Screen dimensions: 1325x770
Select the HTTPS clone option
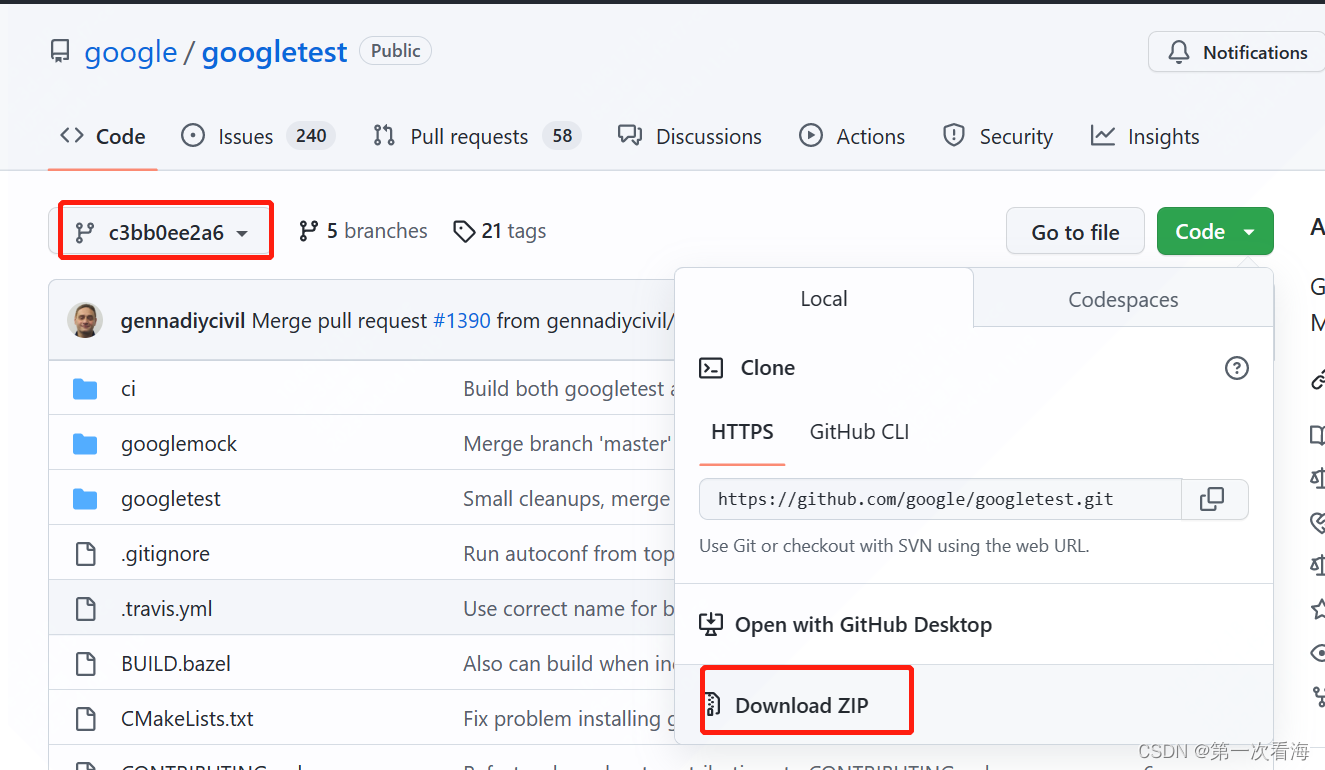[742, 432]
